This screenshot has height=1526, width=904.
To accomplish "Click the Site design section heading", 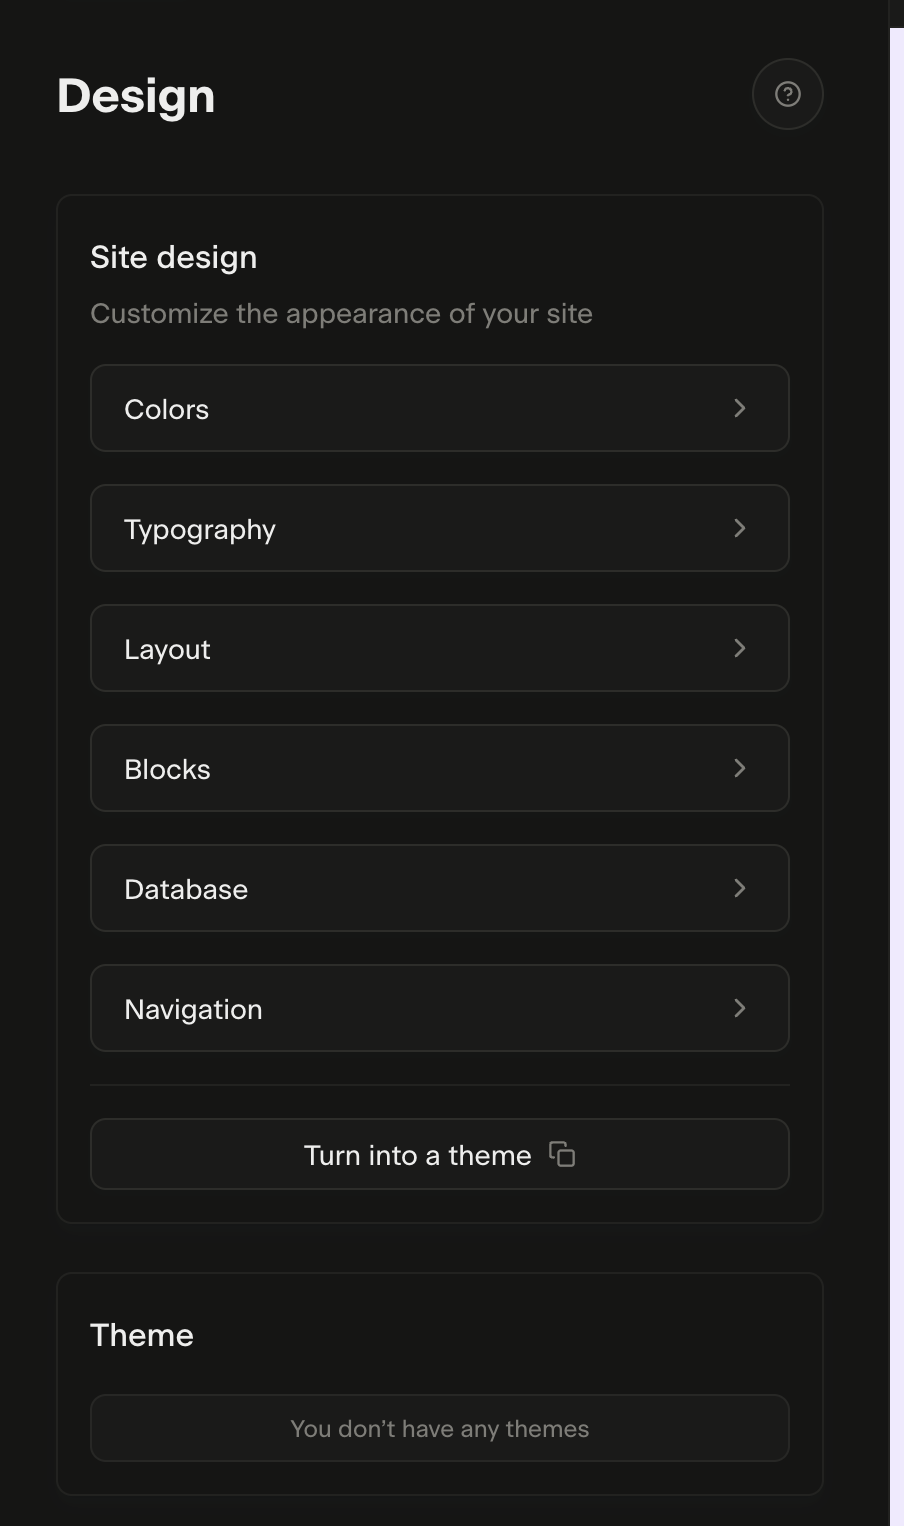I will coord(174,257).
